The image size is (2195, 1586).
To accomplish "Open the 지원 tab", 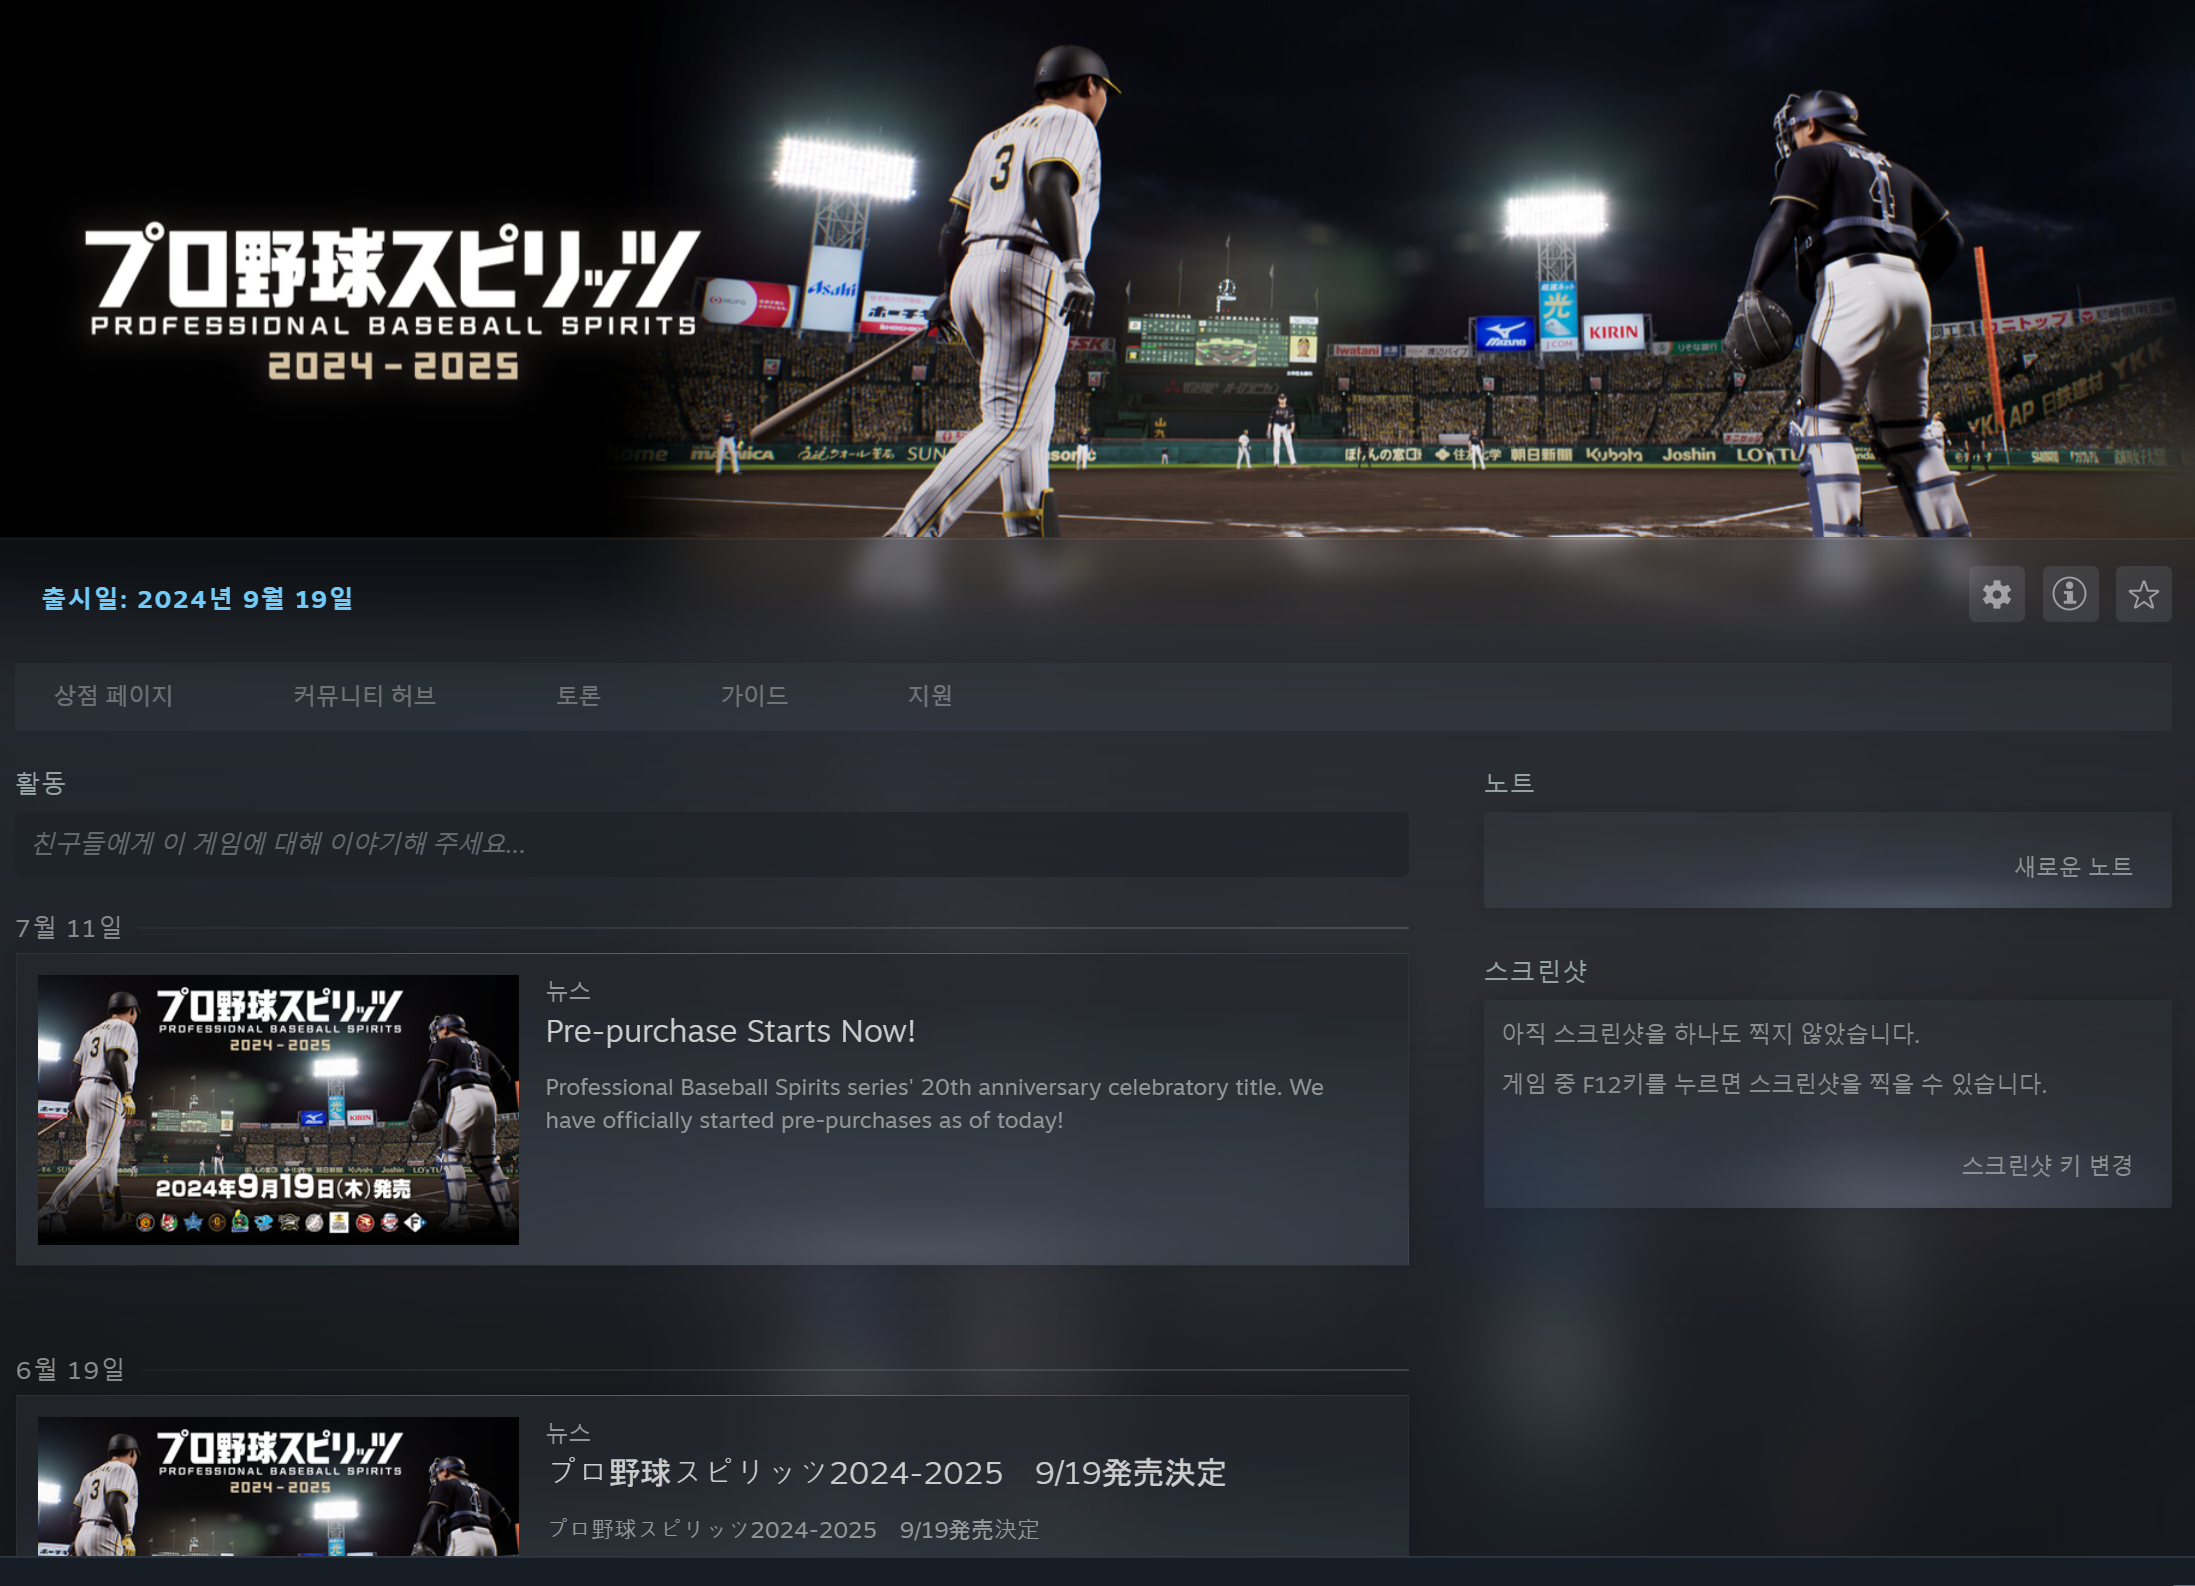I will (x=929, y=695).
